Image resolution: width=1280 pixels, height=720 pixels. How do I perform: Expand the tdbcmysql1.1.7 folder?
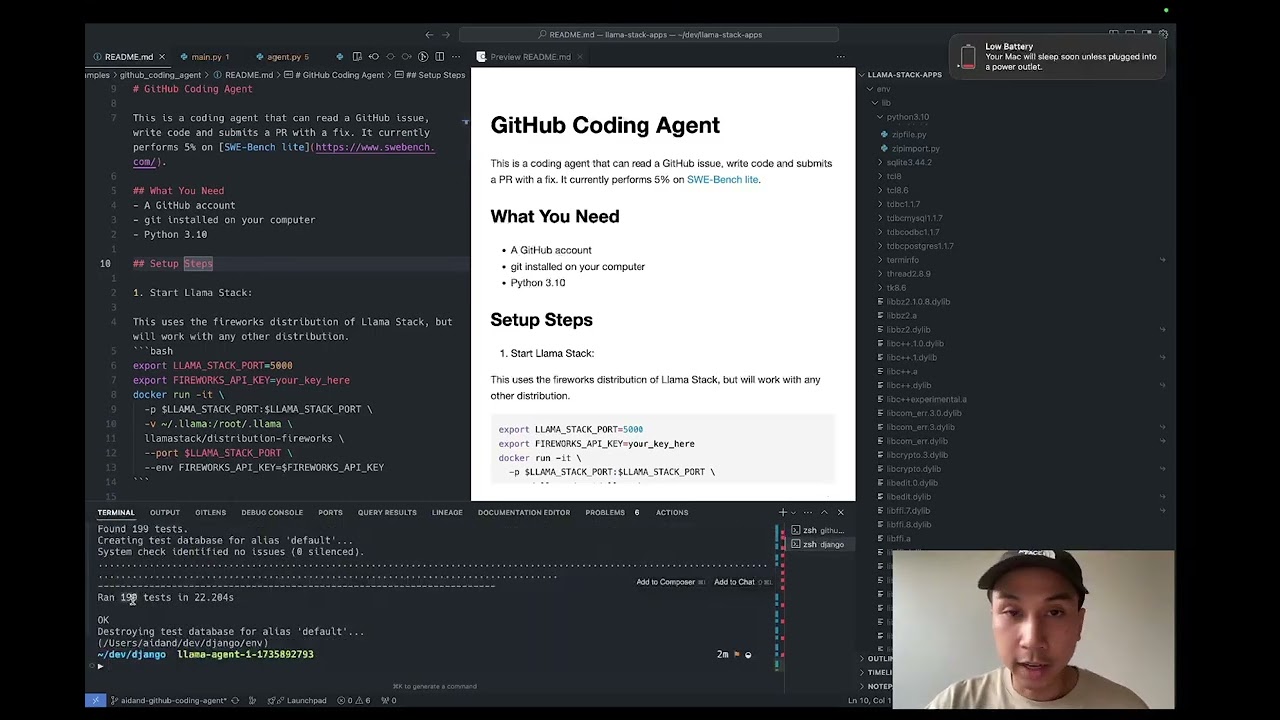[880, 218]
